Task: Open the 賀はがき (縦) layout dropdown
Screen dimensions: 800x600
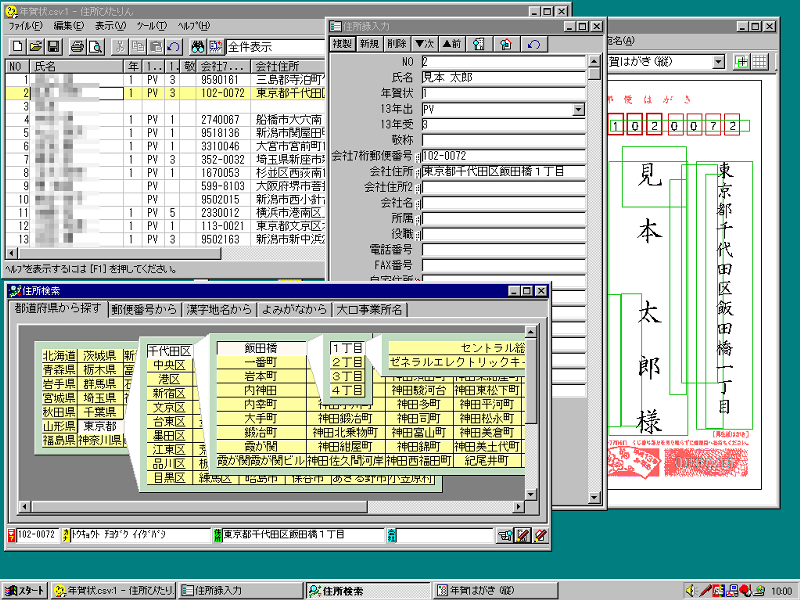Action: pyautogui.click(x=718, y=62)
